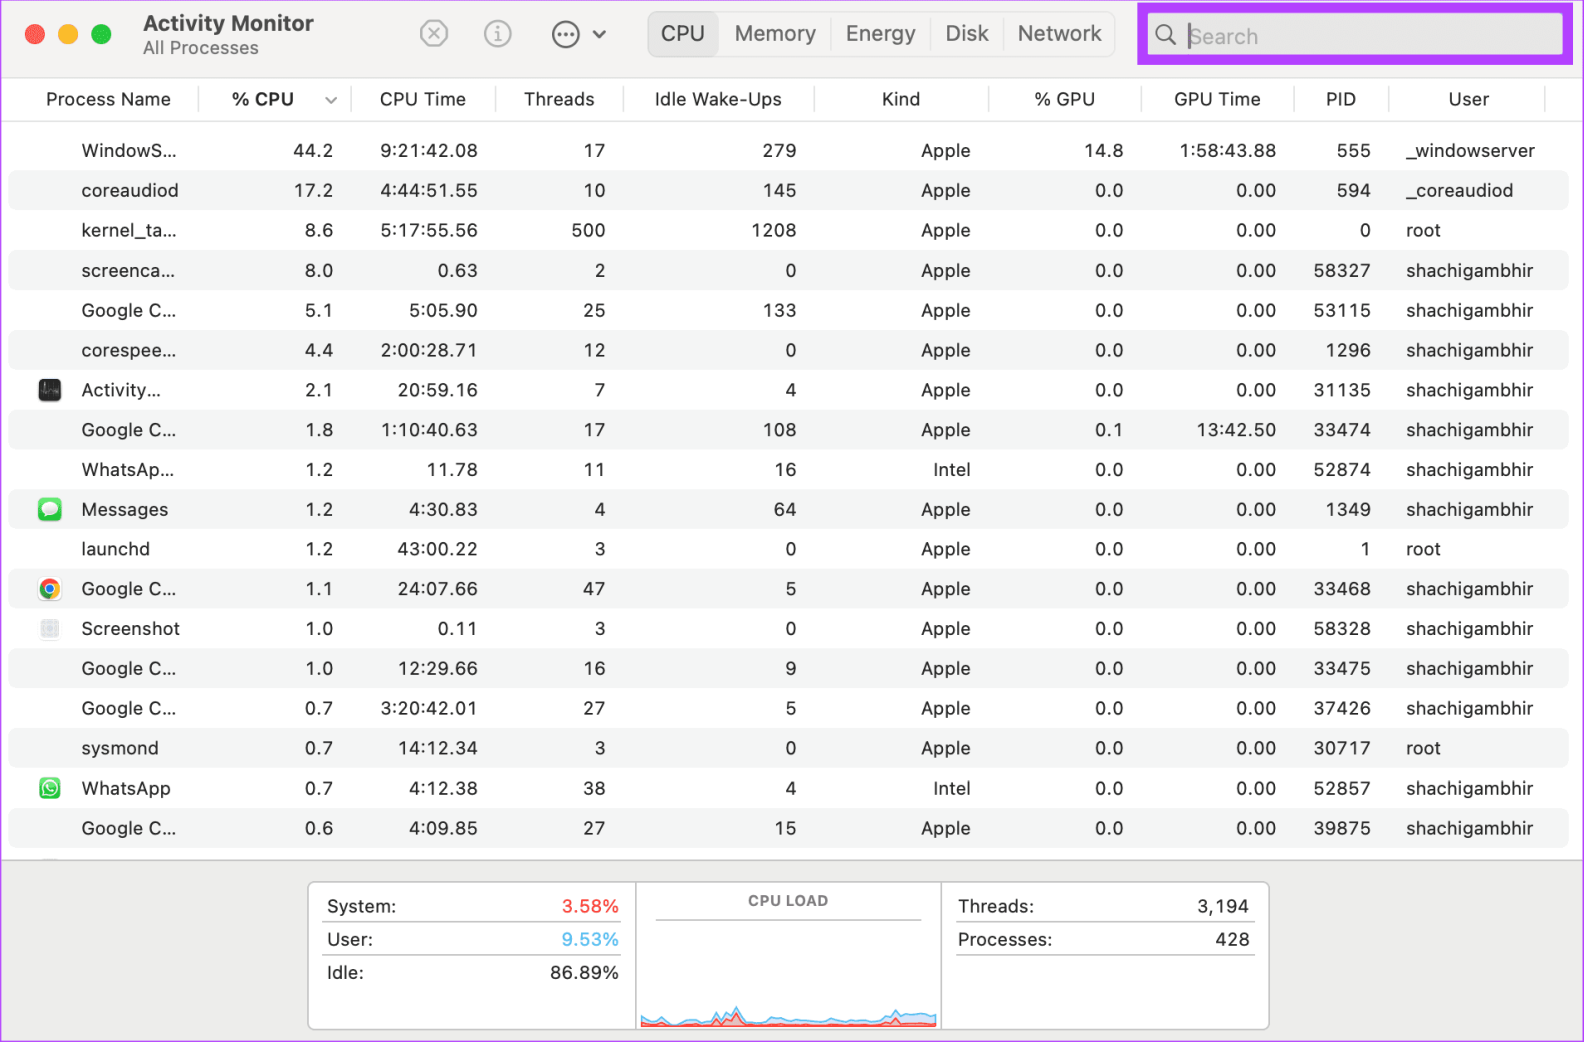Toggle the % CPU sort order arrow
Image resolution: width=1584 pixels, height=1042 pixels.
coord(331,100)
